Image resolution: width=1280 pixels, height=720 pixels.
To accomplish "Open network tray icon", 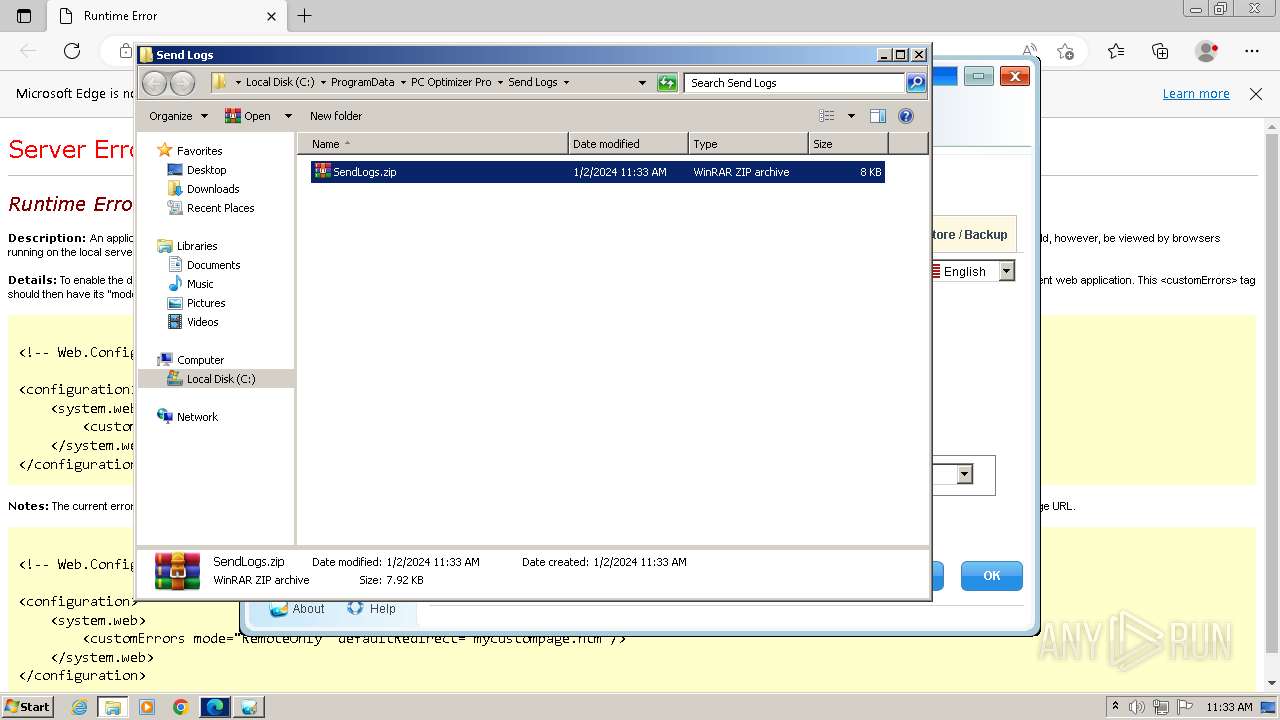I will pos(1162,707).
